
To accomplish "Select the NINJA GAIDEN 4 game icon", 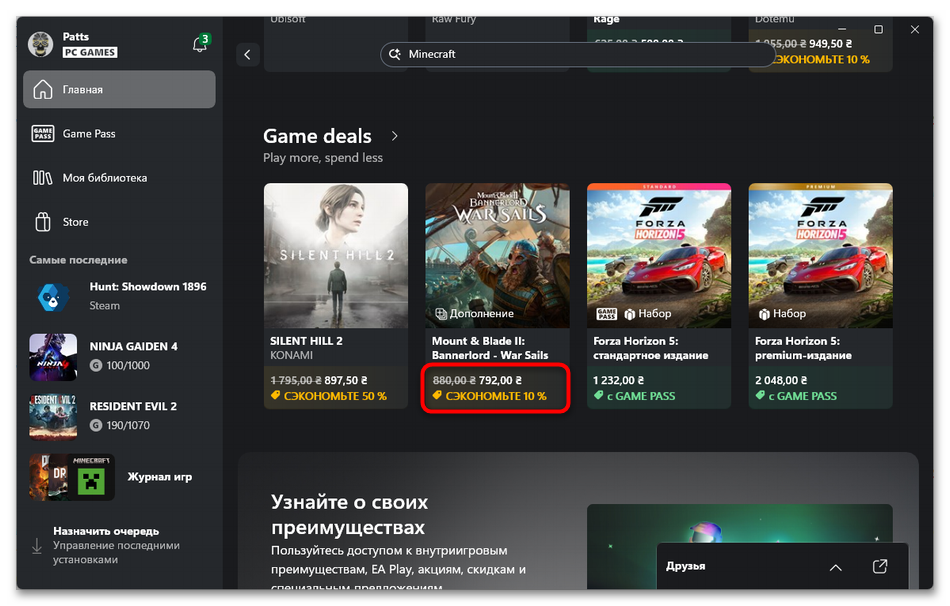I will [x=52, y=357].
